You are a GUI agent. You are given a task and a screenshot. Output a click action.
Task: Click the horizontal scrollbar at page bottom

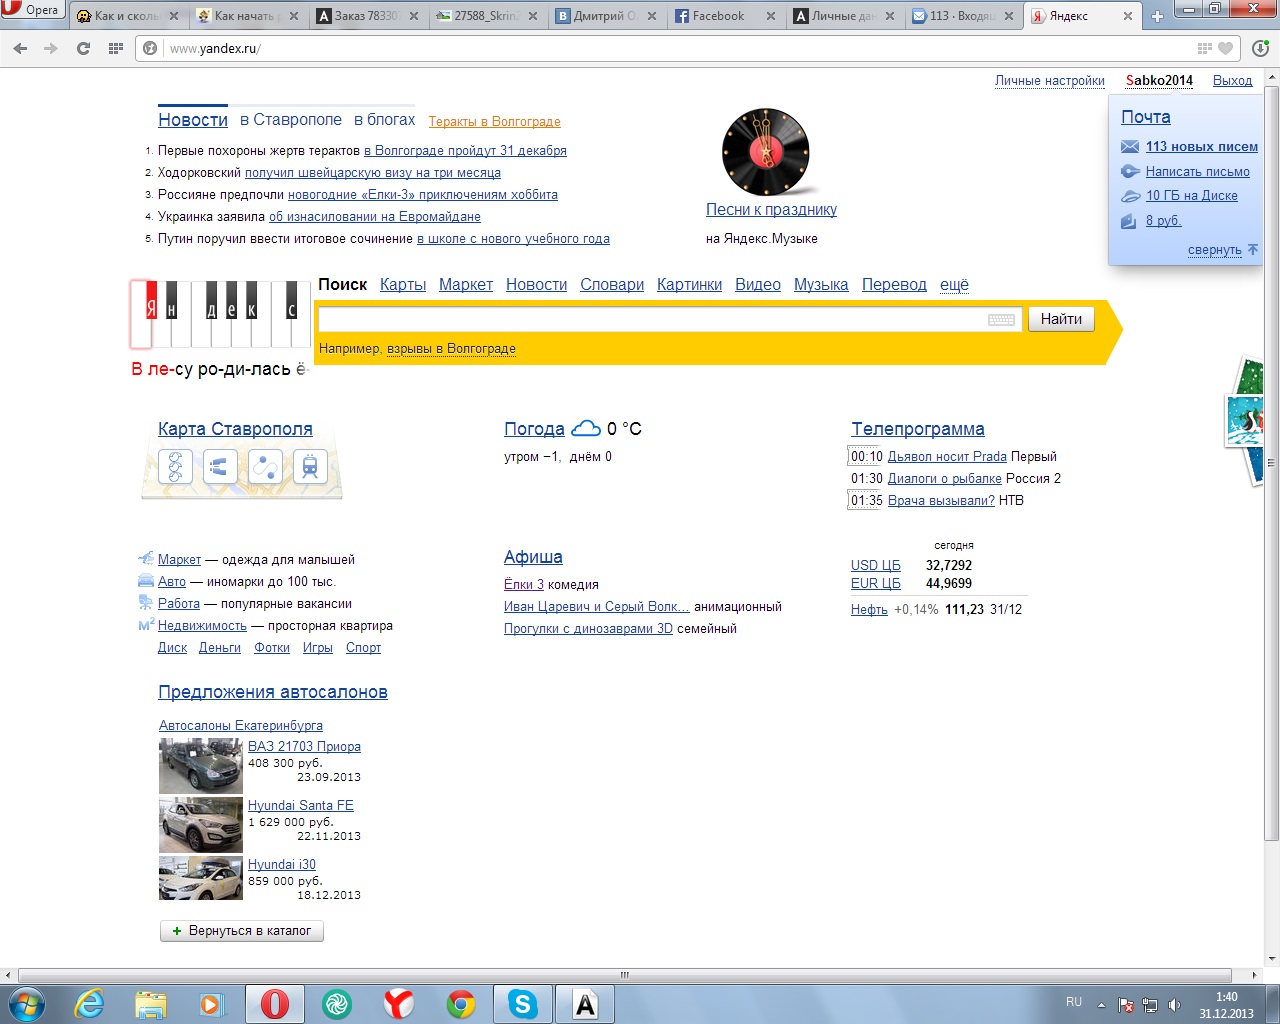point(625,975)
